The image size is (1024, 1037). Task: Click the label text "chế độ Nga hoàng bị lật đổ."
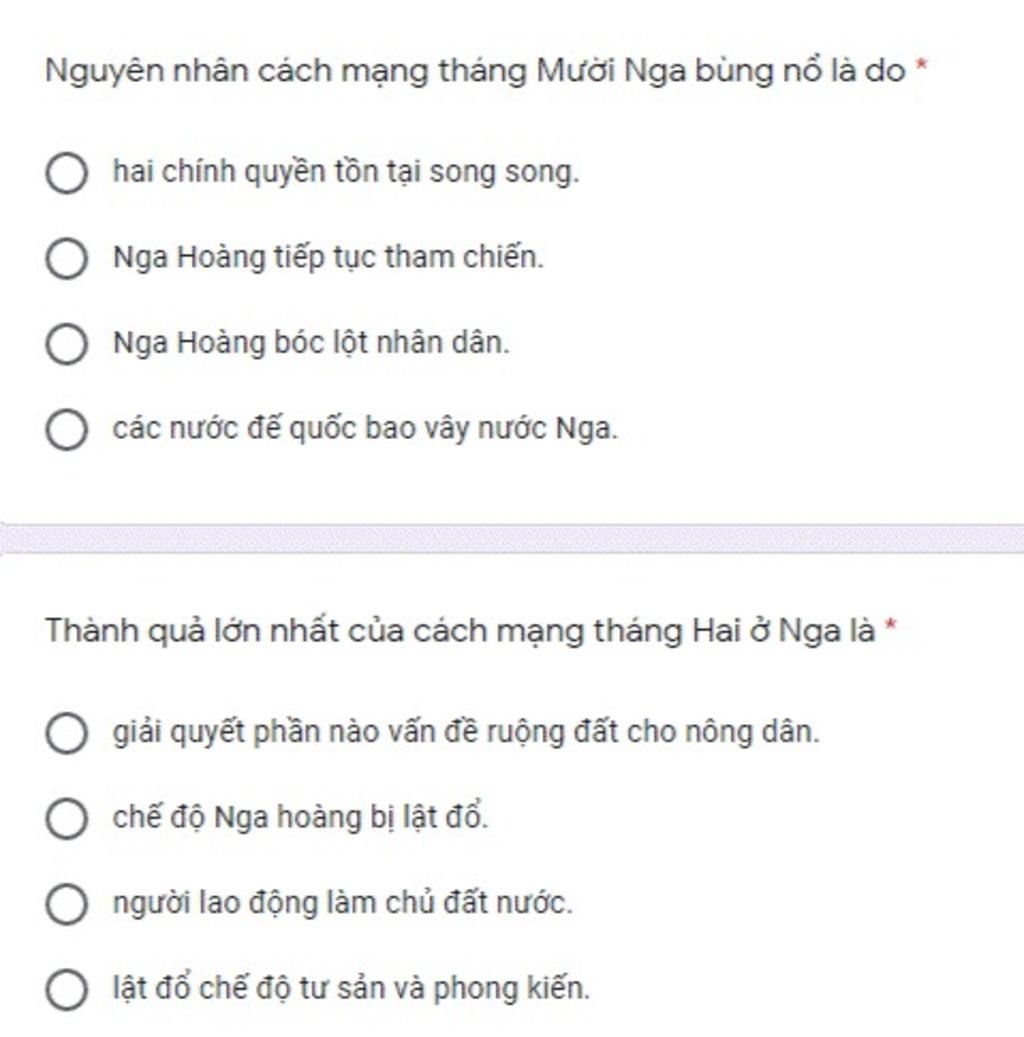point(300,818)
